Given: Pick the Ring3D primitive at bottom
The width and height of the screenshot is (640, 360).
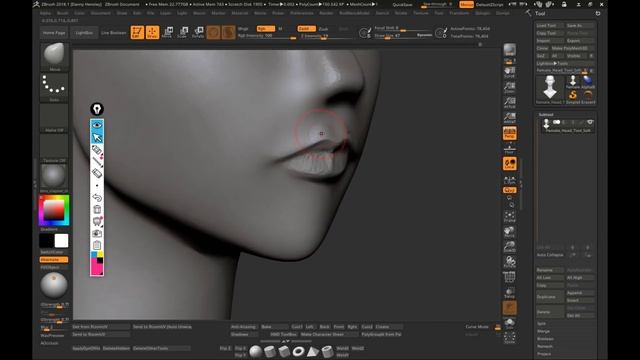Looking at the screenshot, I should click(x=298, y=351).
